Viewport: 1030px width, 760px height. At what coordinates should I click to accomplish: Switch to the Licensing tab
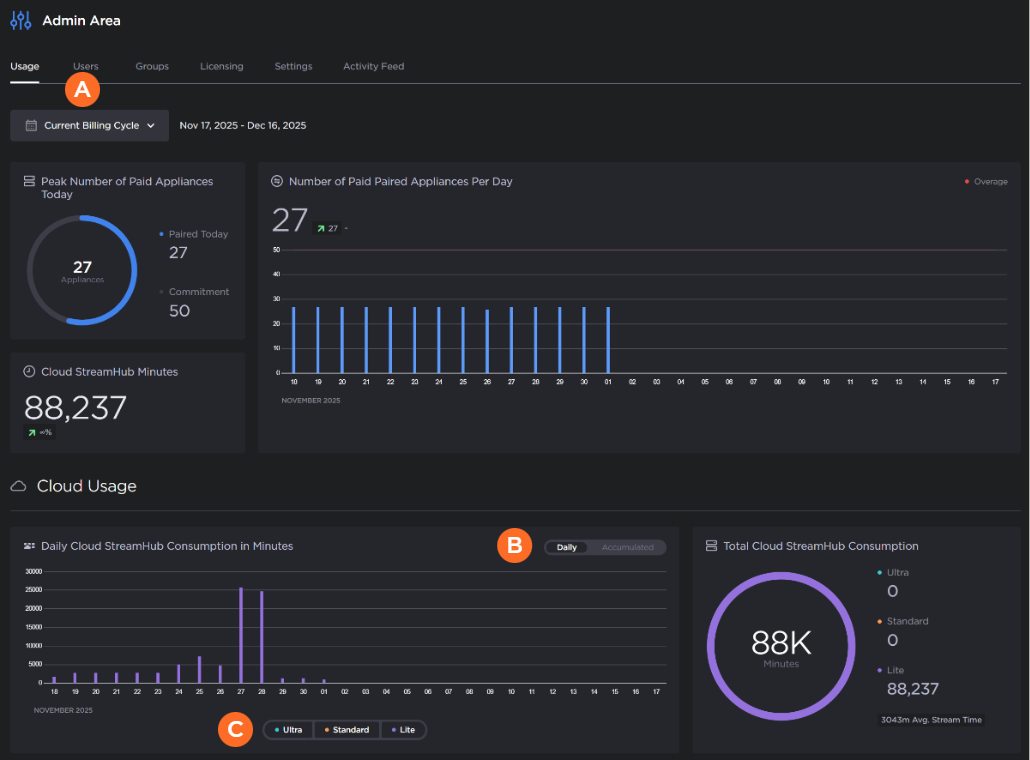221,67
